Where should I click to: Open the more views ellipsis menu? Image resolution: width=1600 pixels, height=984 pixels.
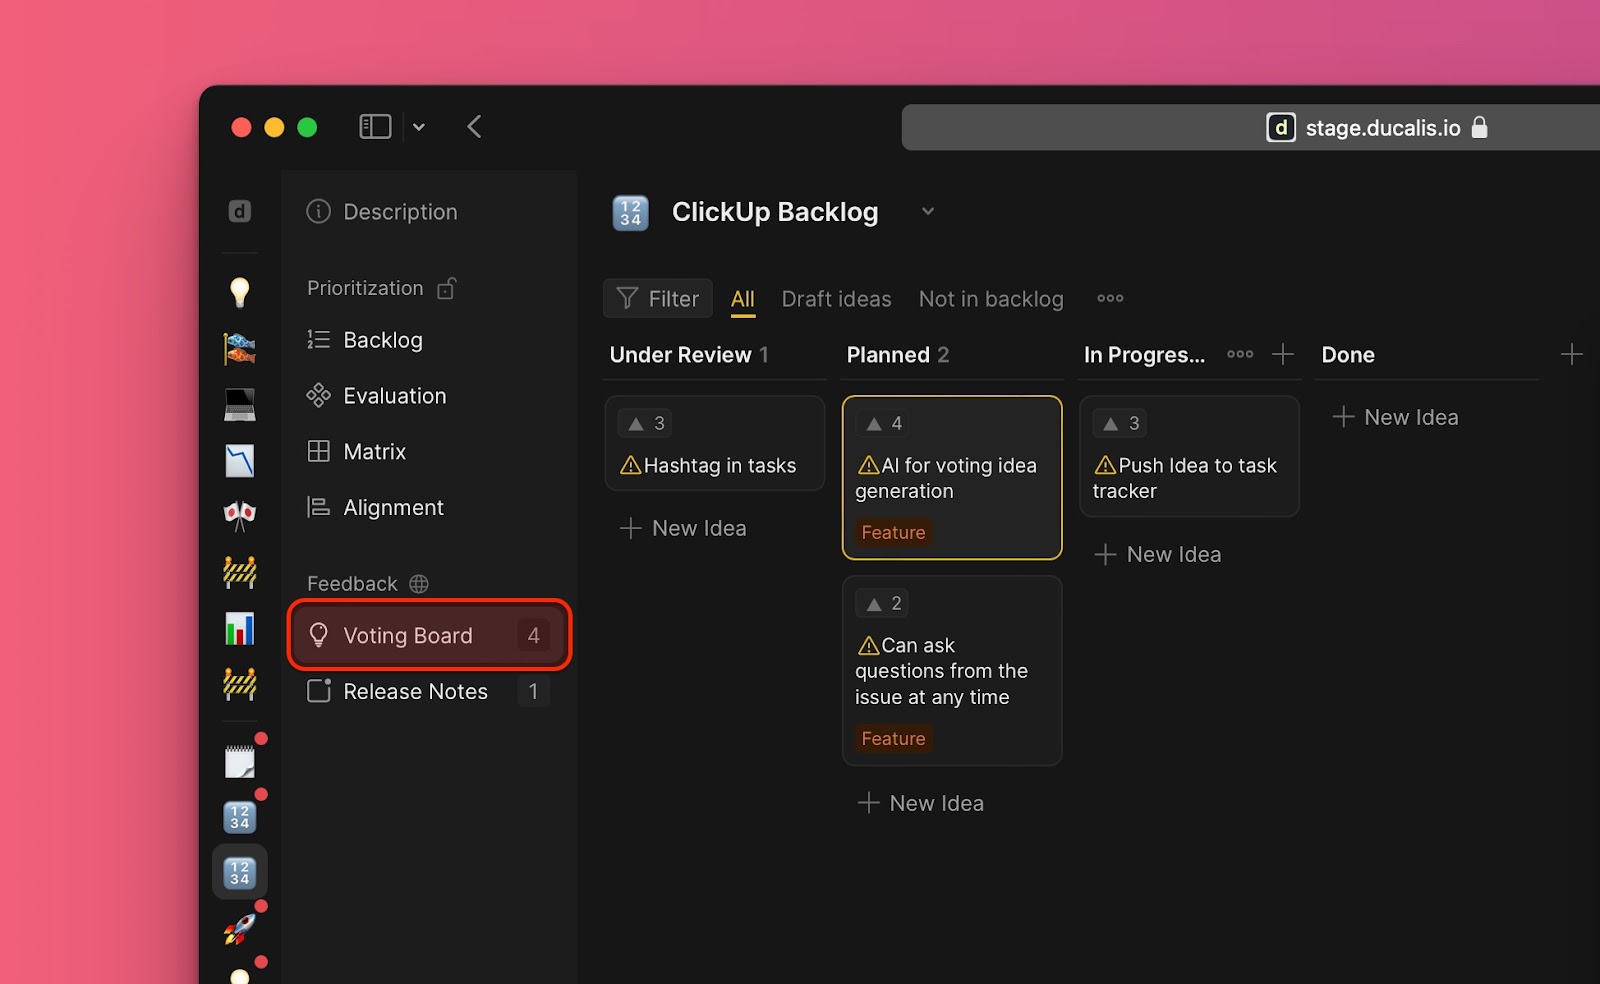tap(1110, 299)
